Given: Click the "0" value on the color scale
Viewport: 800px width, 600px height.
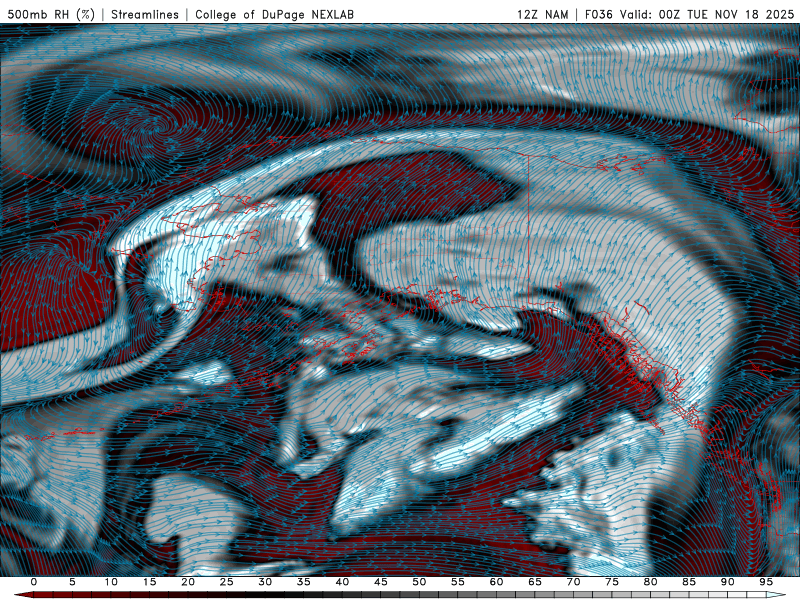Looking at the screenshot, I should tap(34, 582).
